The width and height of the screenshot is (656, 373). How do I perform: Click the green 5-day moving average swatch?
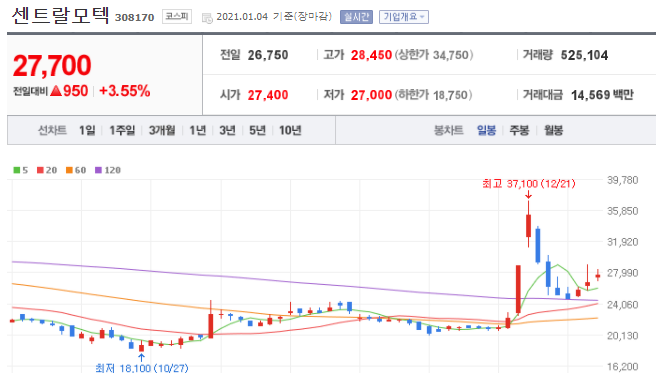[x=17, y=170]
